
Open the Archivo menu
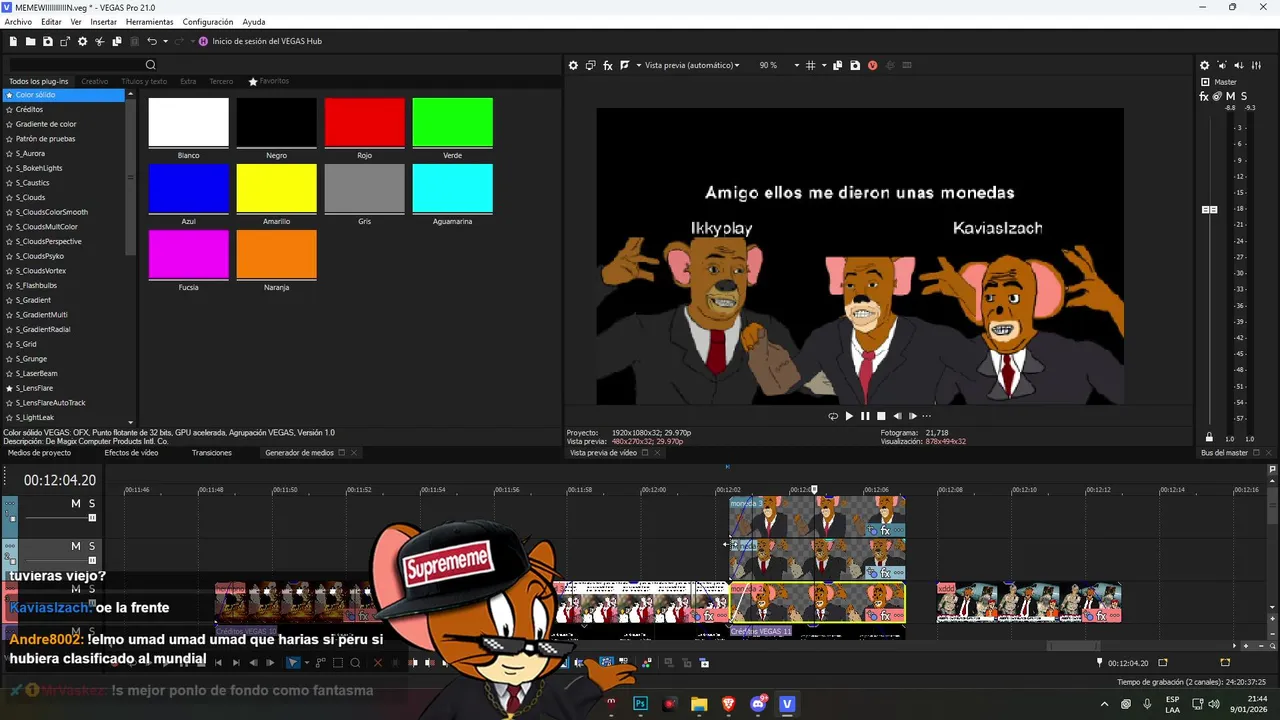(x=18, y=22)
